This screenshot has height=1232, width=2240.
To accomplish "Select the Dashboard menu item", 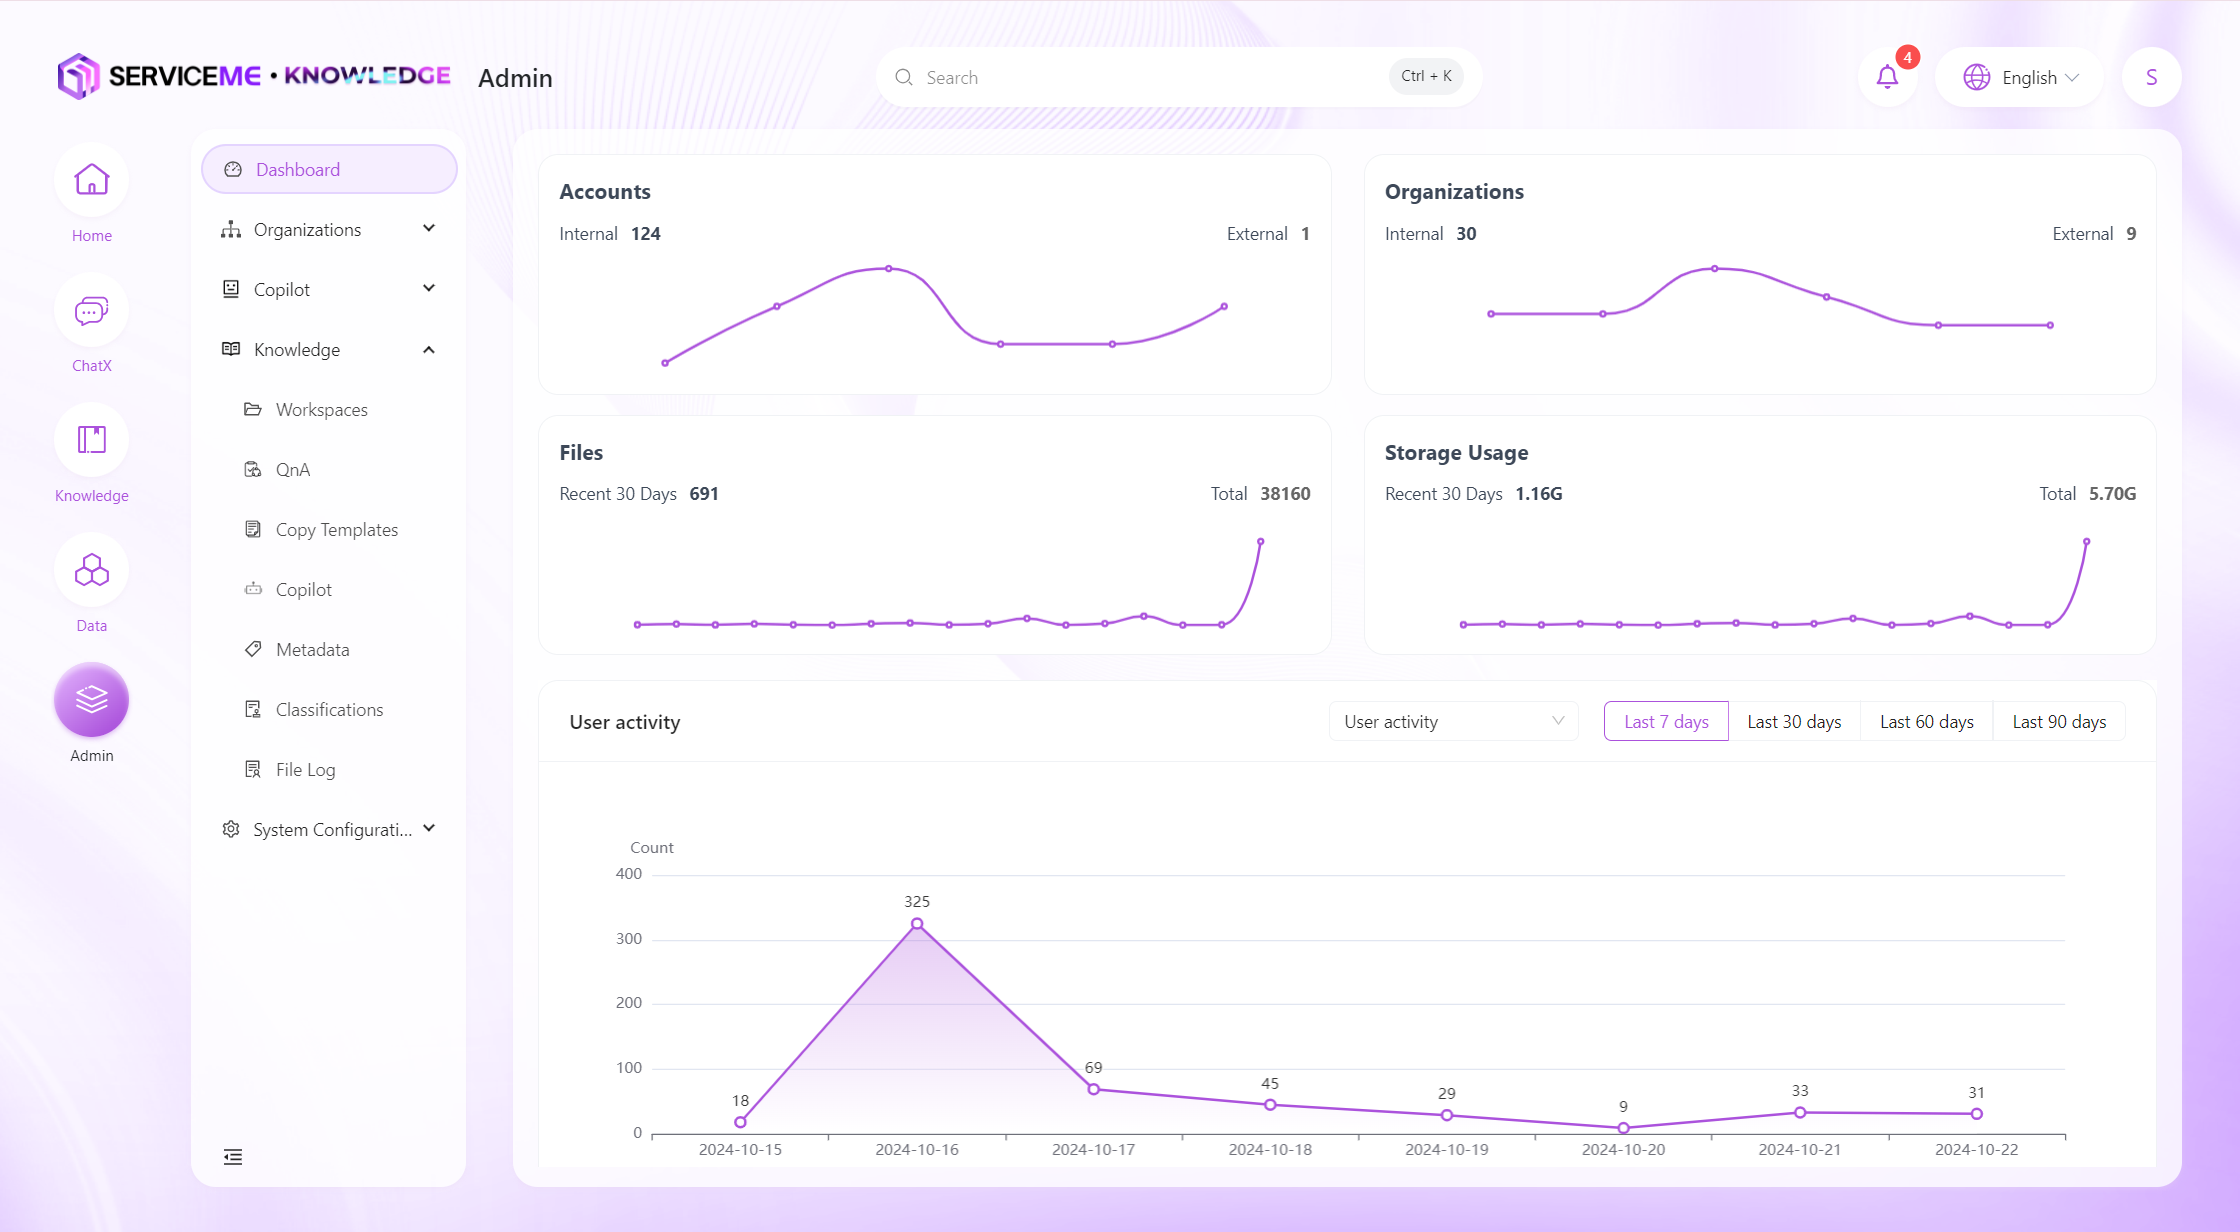I will pos(329,170).
